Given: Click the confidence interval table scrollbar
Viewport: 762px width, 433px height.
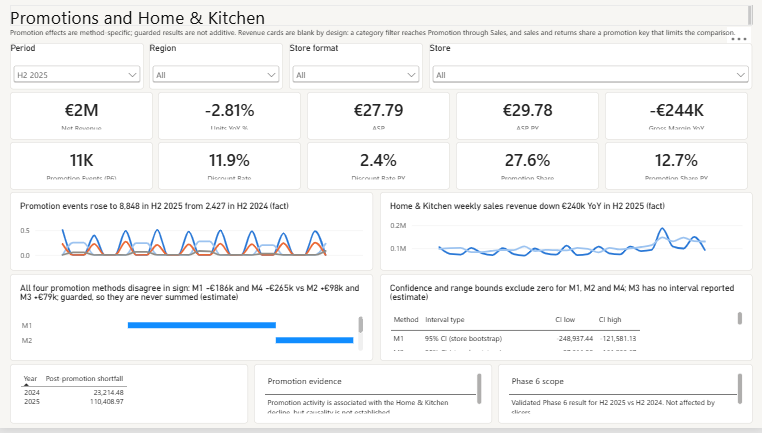Looking at the screenshot, I should 740,318.
